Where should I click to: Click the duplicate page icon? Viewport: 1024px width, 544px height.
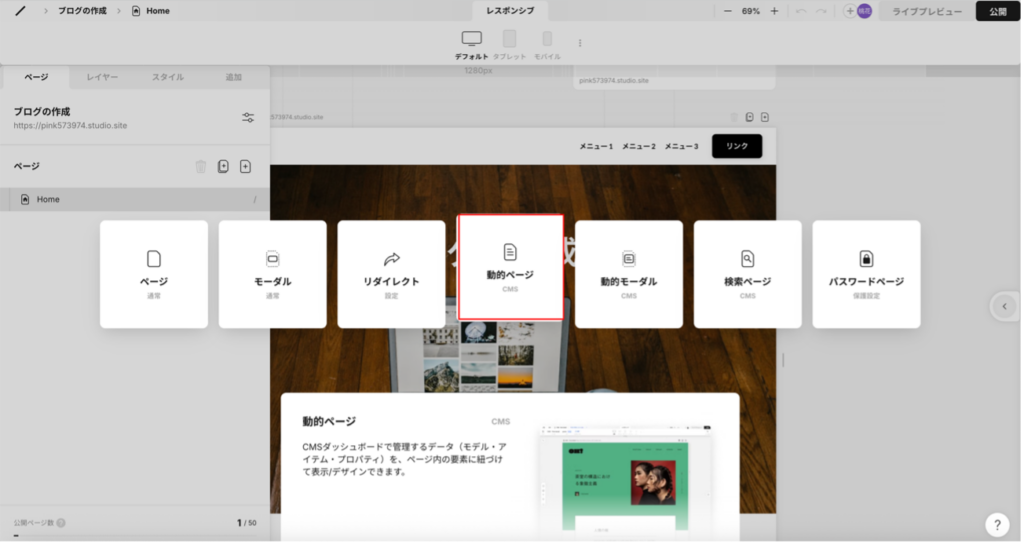point(223,167)
